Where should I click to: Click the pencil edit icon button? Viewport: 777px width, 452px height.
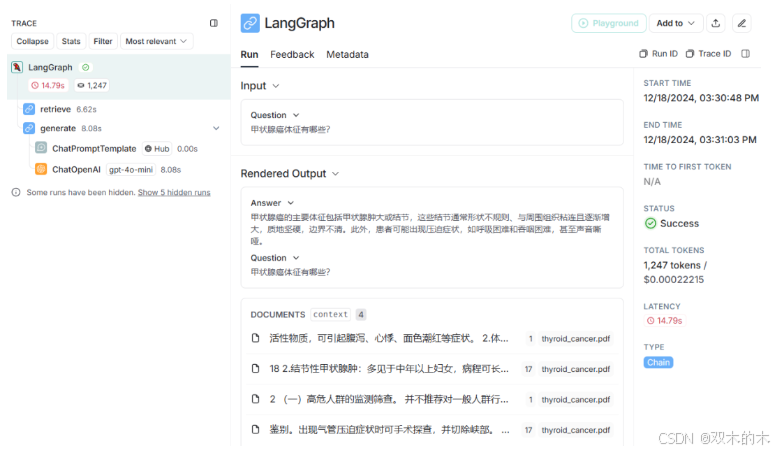point(741,23)
